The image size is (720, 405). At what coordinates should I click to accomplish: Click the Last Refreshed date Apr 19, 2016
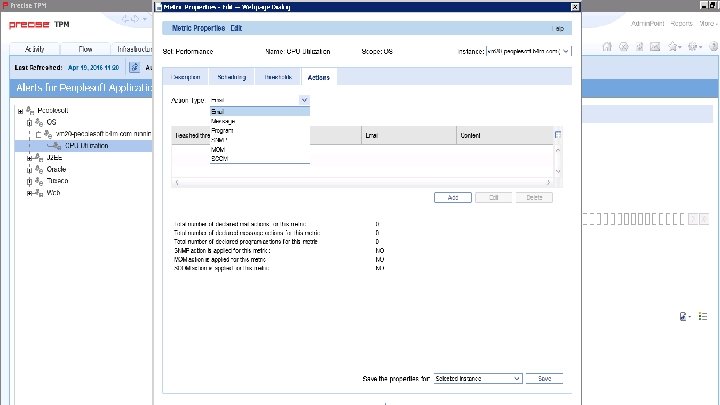click(x=94, y=68)
